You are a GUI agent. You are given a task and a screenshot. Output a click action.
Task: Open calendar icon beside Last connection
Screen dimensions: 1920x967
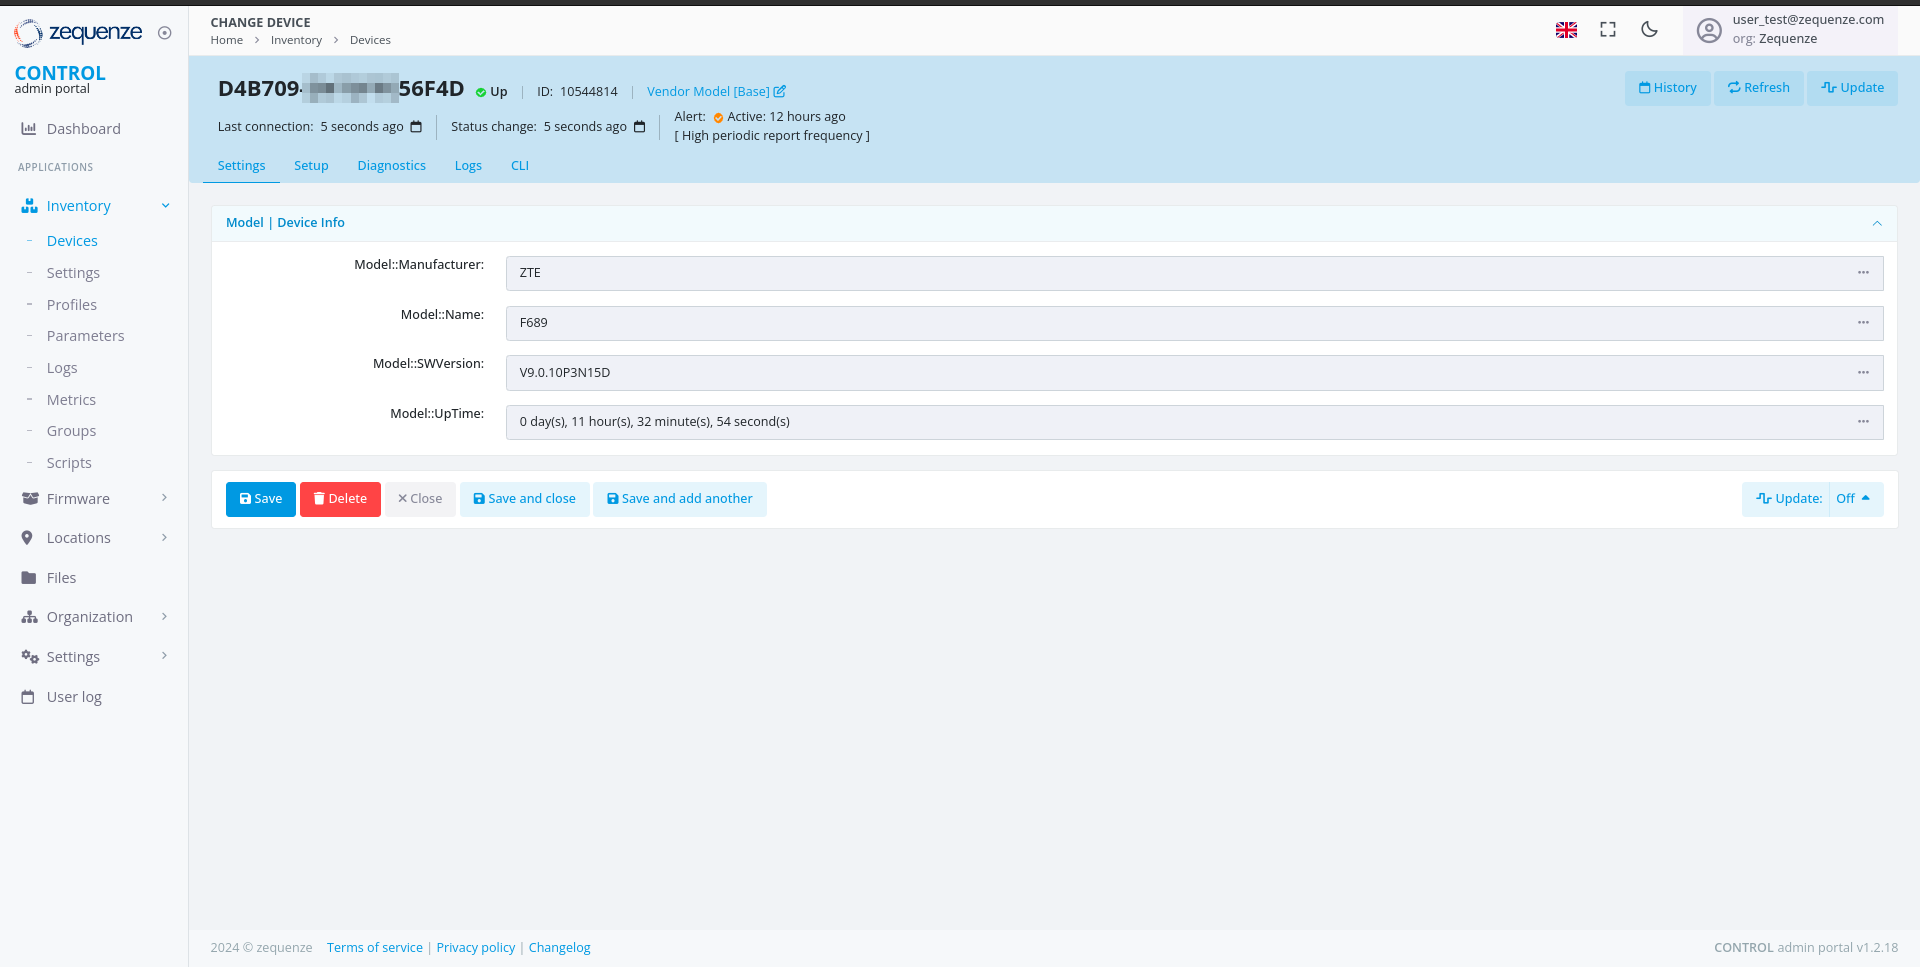(416, 127)
